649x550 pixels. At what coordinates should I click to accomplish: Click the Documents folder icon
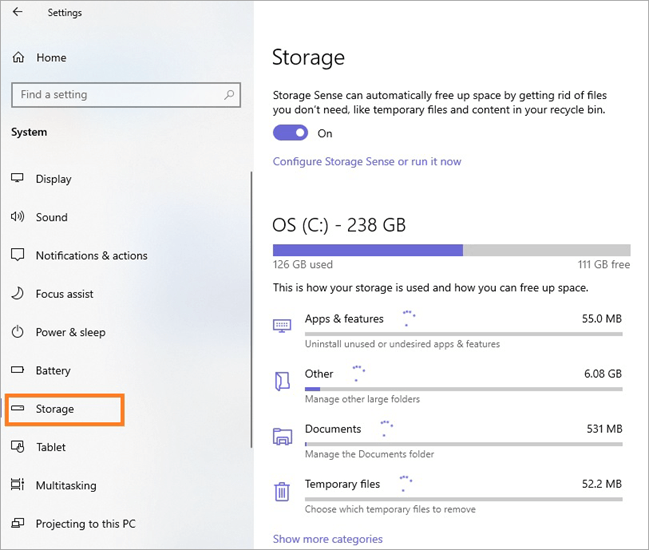pos(282,436)
